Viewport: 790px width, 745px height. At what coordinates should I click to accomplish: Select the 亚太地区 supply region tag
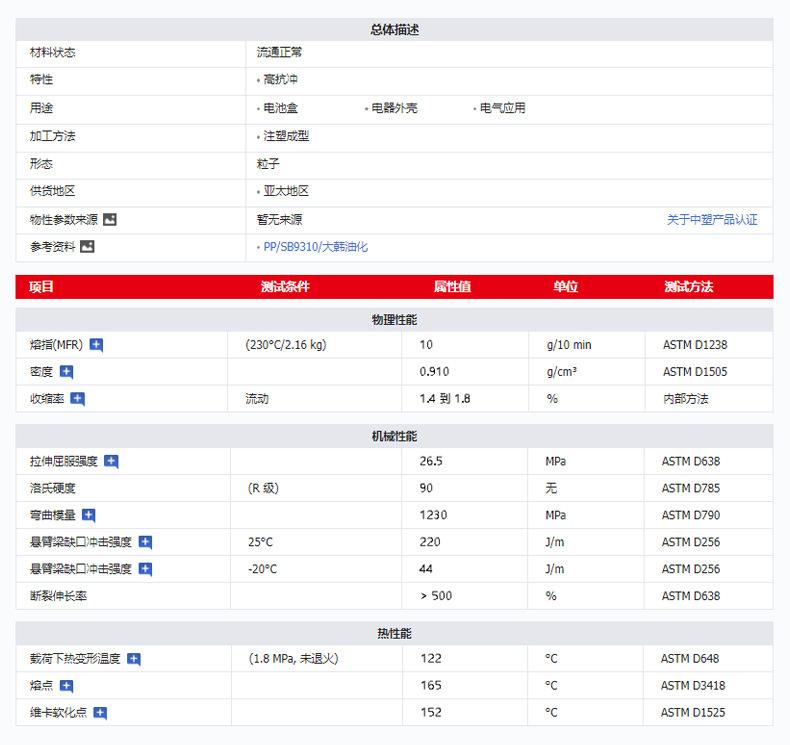286,191
